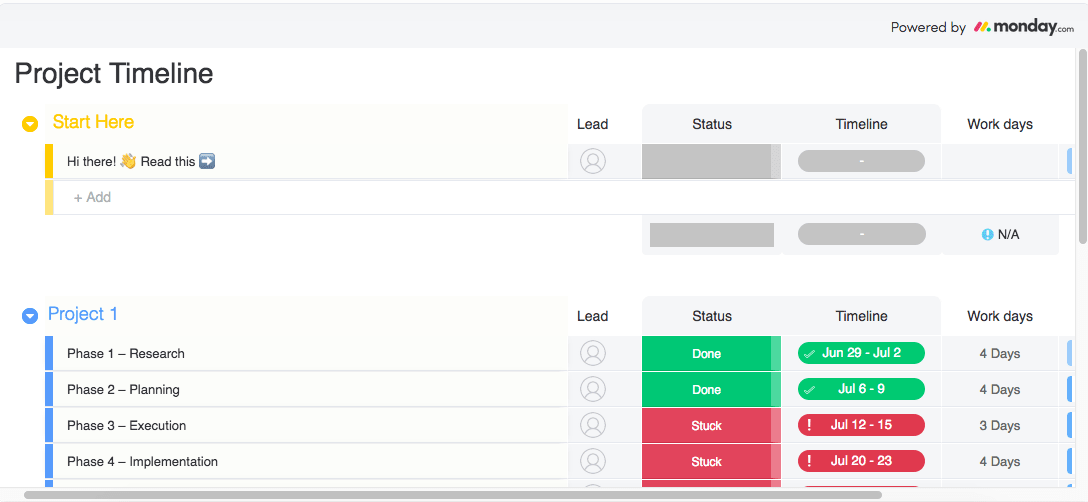The image size is (1088, 502).
Task: Set empty timeline for 'Hi there' row
Action: [x=861, y=161]
